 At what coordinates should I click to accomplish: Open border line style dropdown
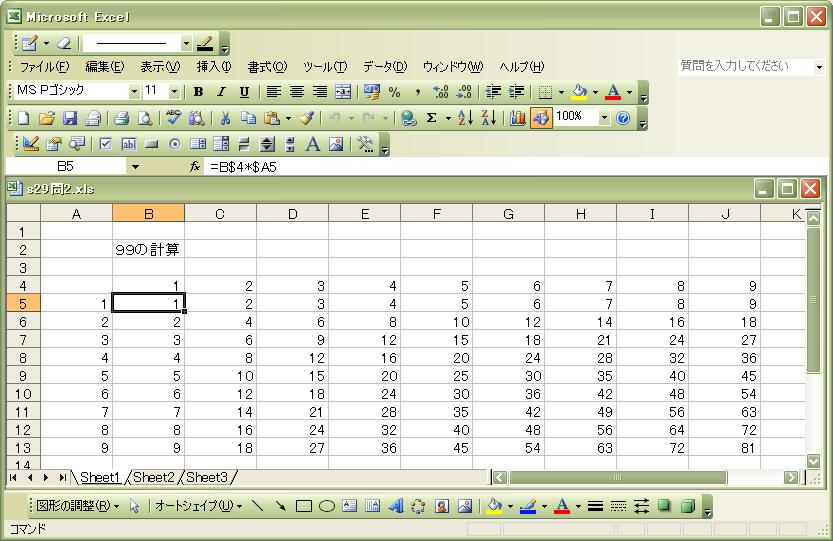tap(186, 44)
